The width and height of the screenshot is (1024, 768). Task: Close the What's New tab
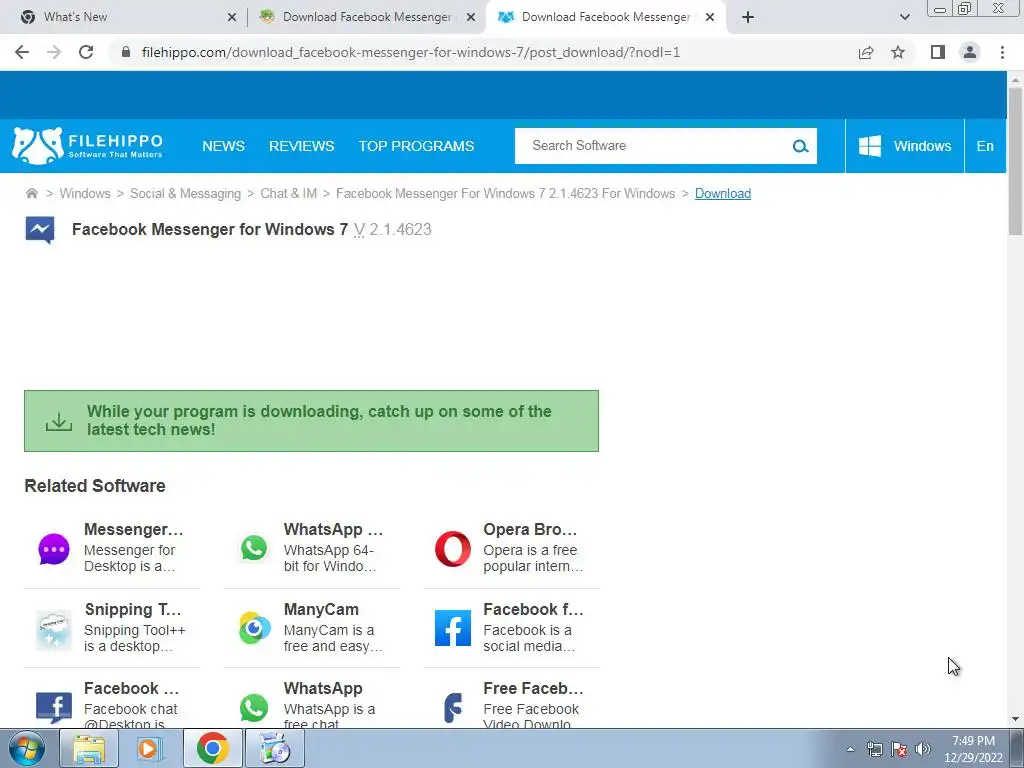(232, 17)
